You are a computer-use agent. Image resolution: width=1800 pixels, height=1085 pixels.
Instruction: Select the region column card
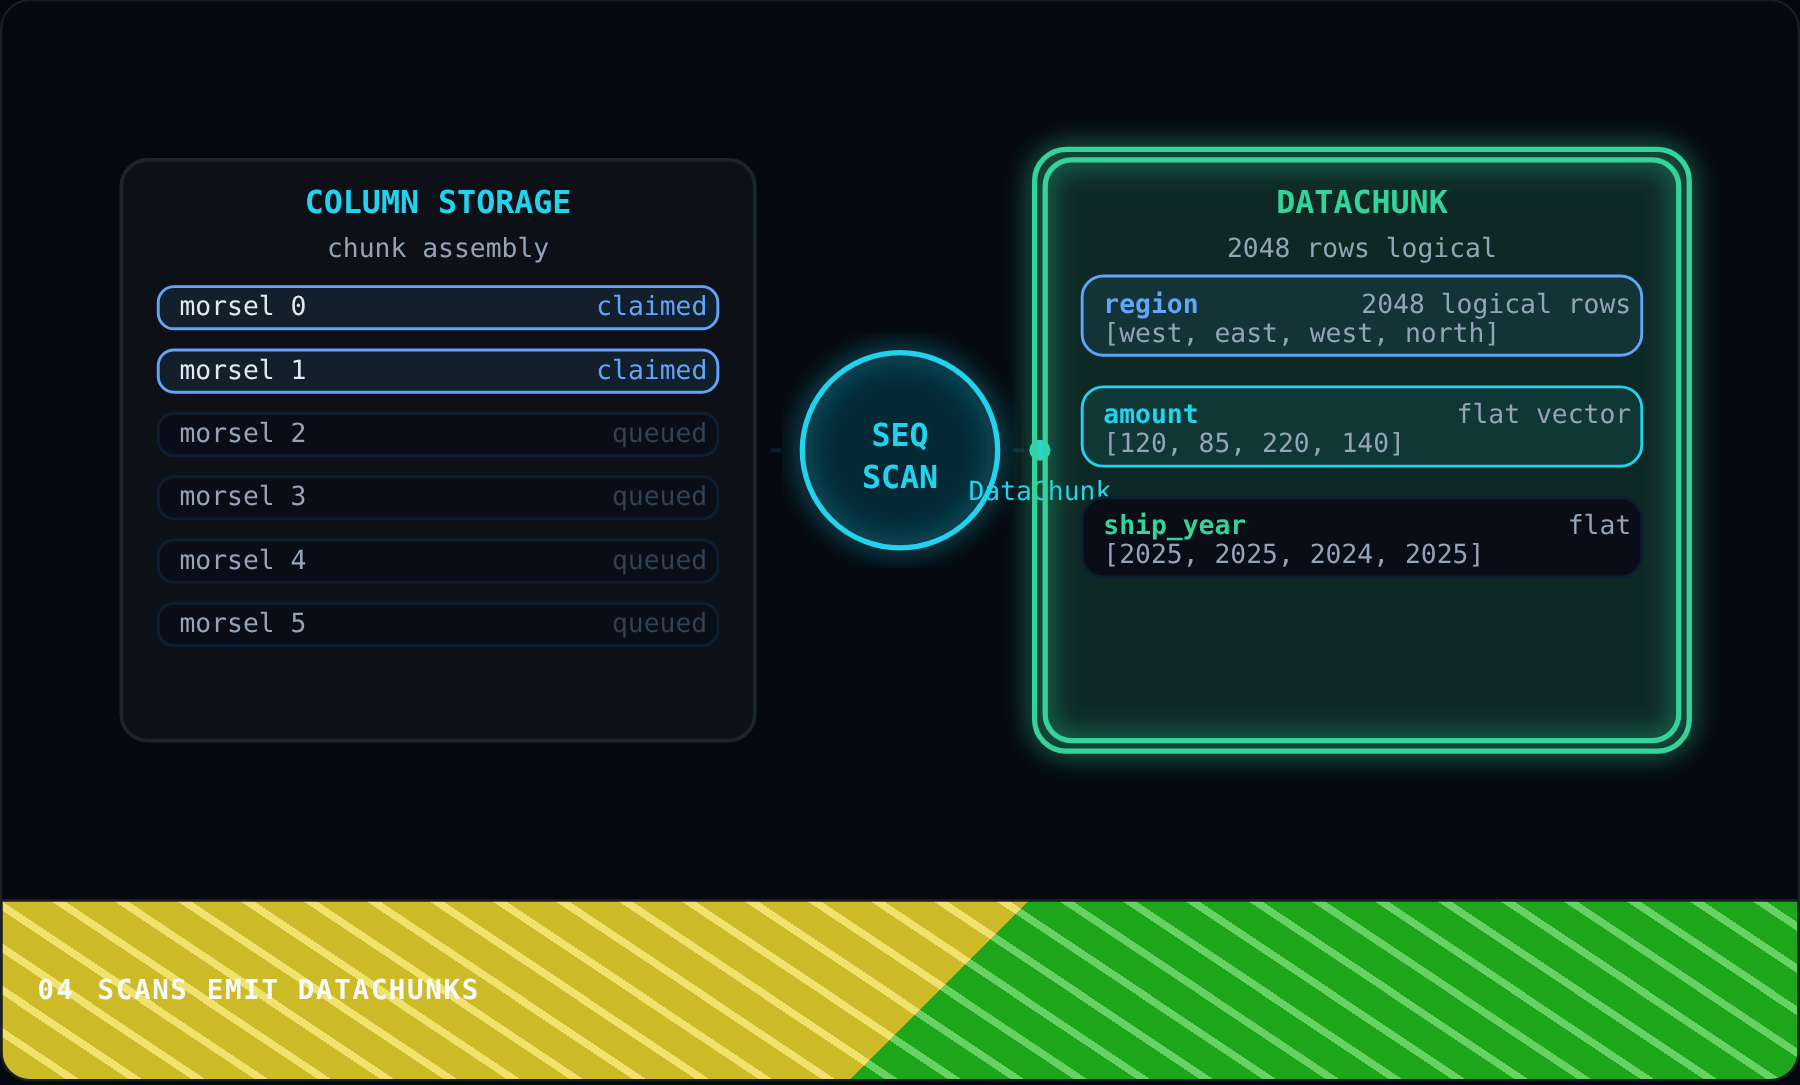pyautogui.click(x=1362, y=316)
